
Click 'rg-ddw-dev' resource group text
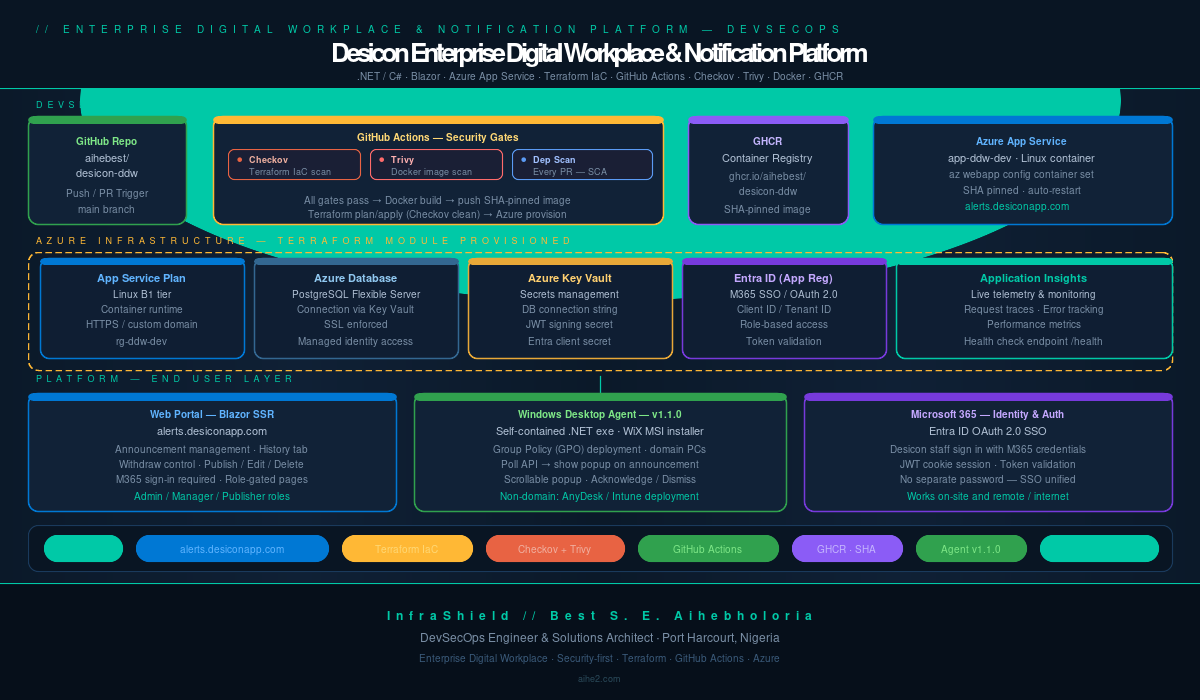tap(142, 341)
